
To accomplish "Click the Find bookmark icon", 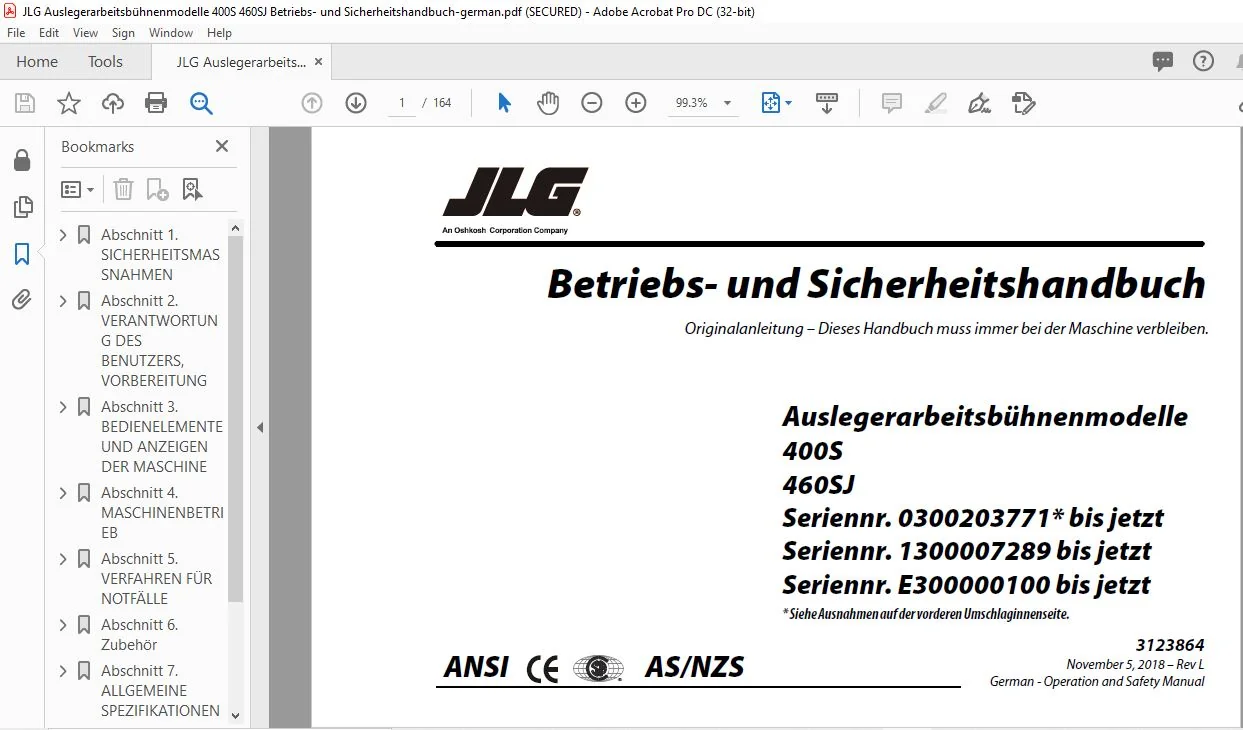I will [192, 189].
